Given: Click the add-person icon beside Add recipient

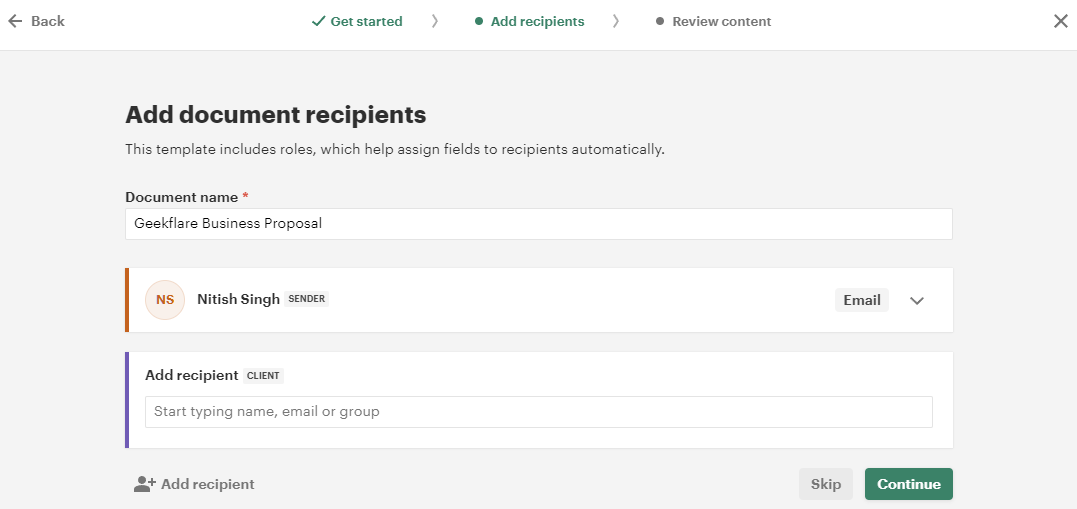Looking at the screenshot, I should [x=145, y=484].
